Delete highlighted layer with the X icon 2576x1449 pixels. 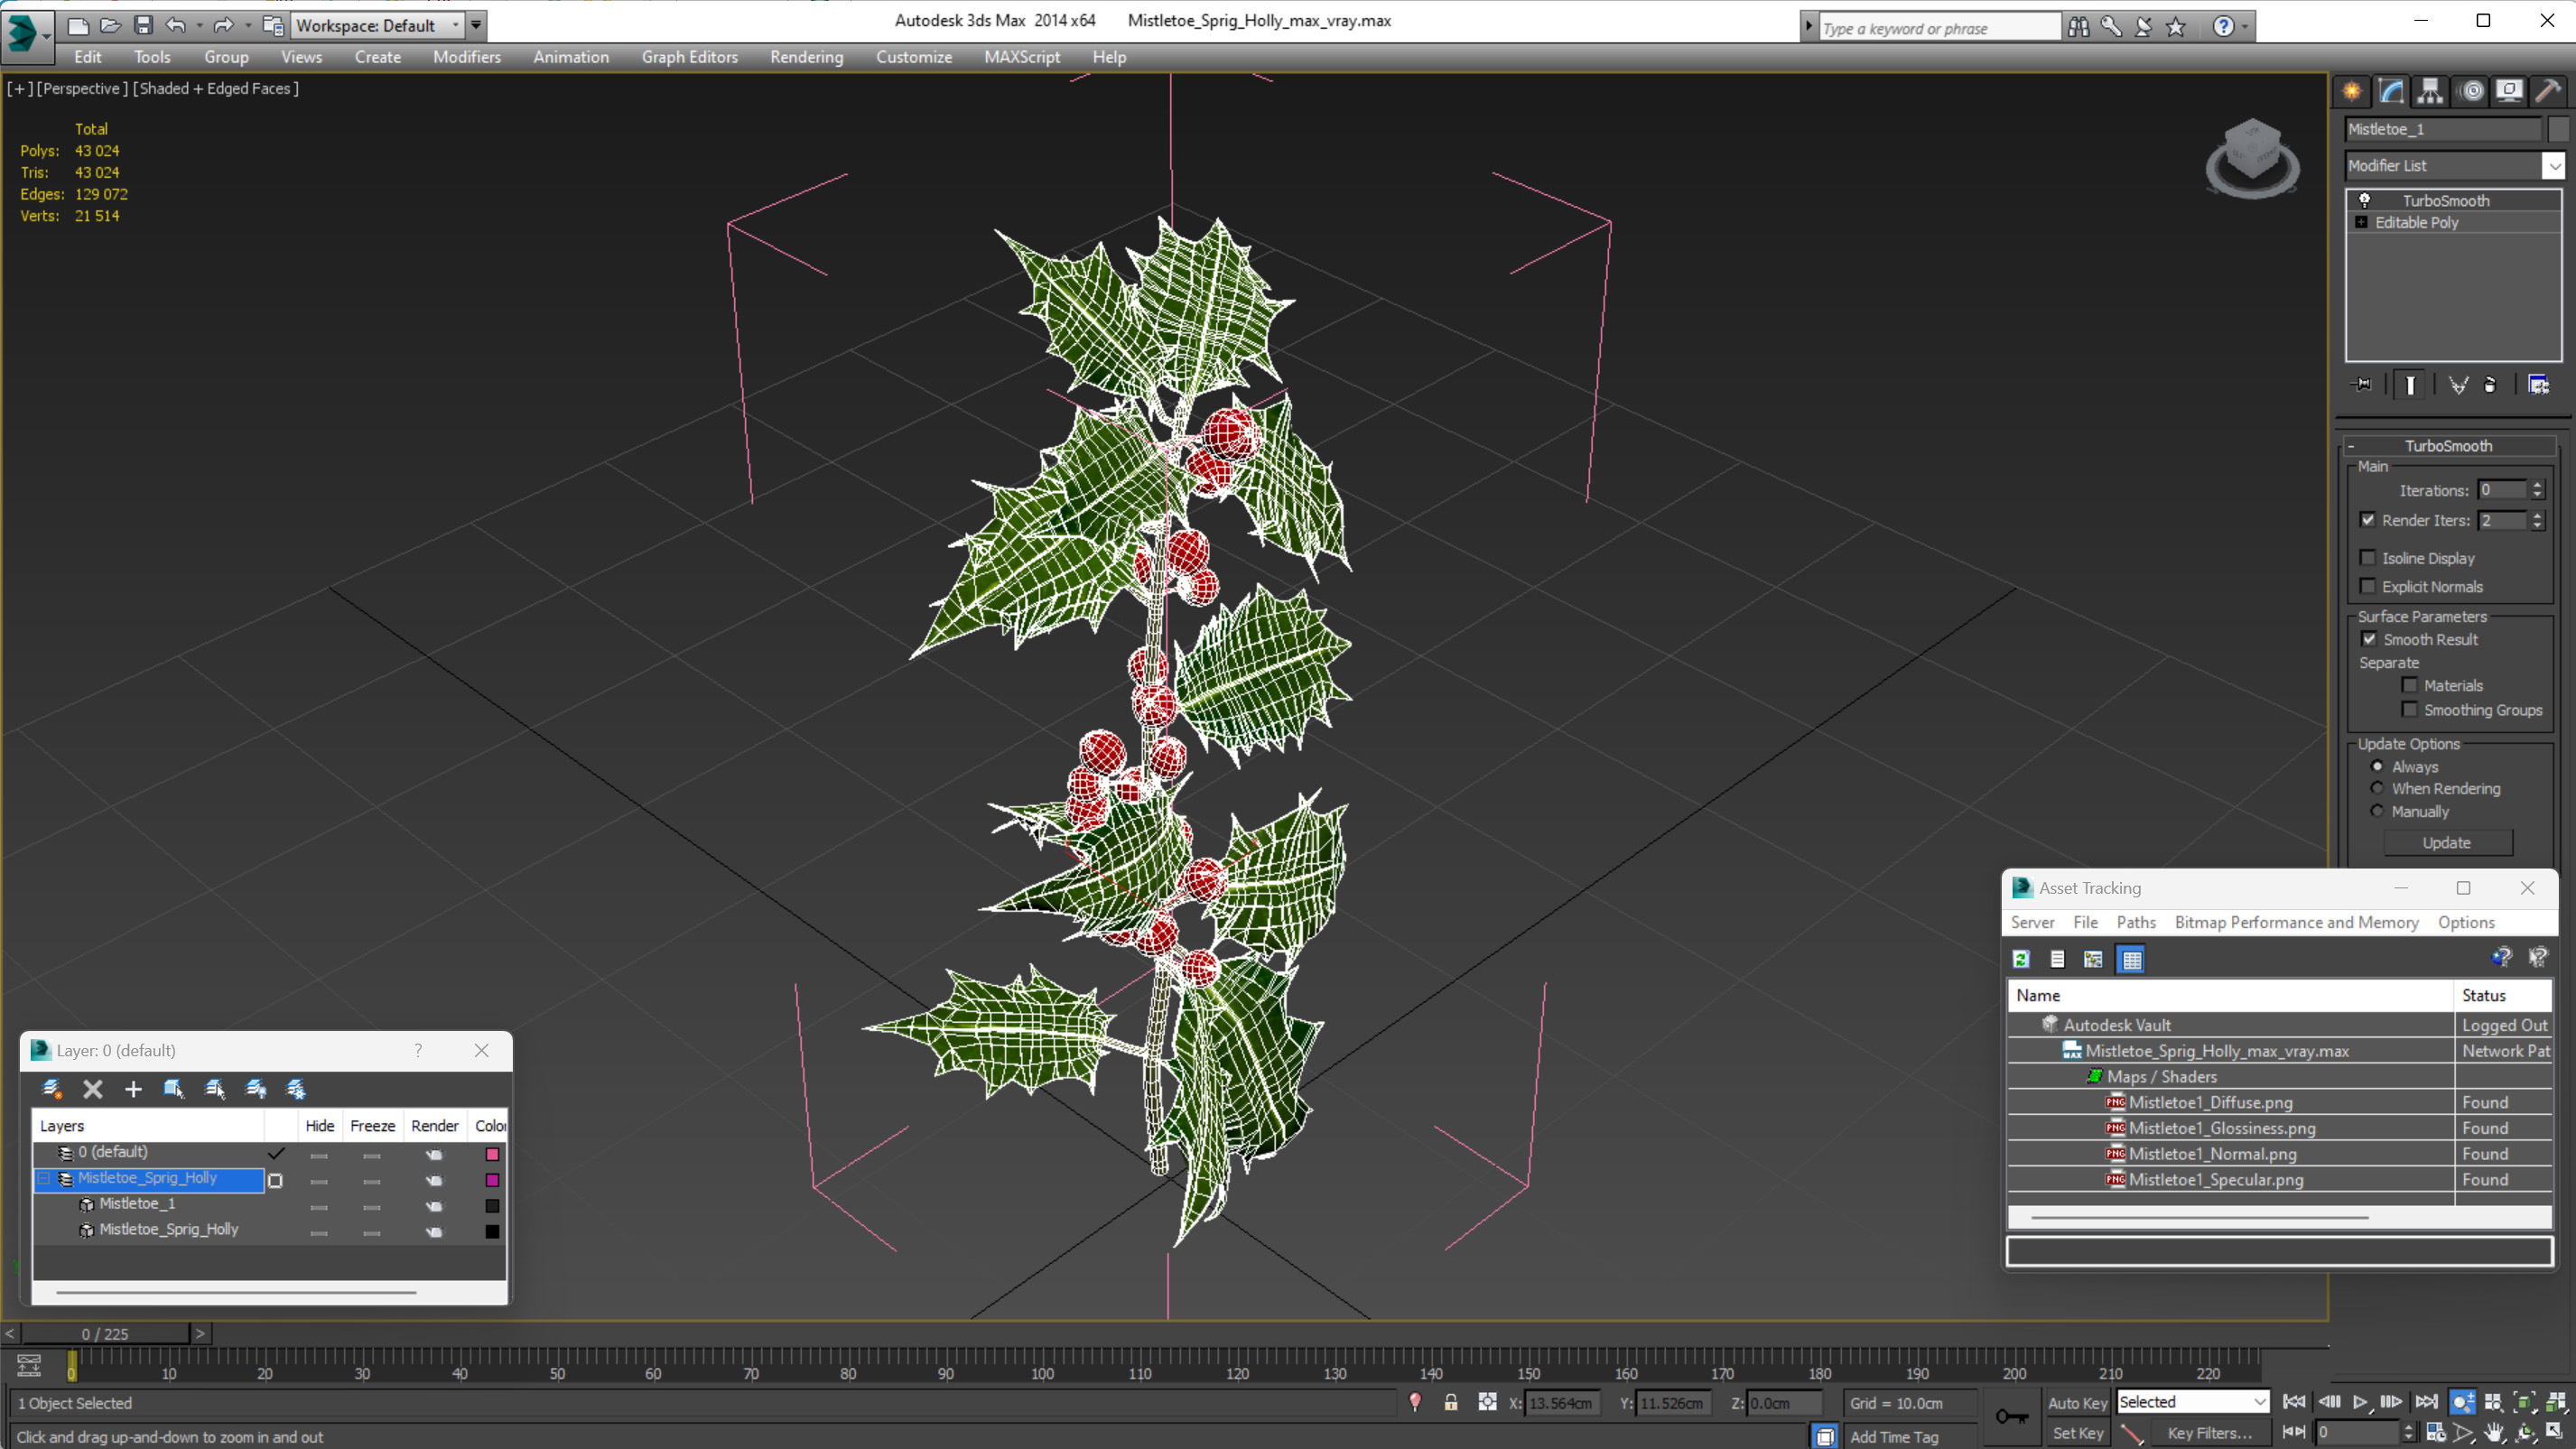point(93,1089)
